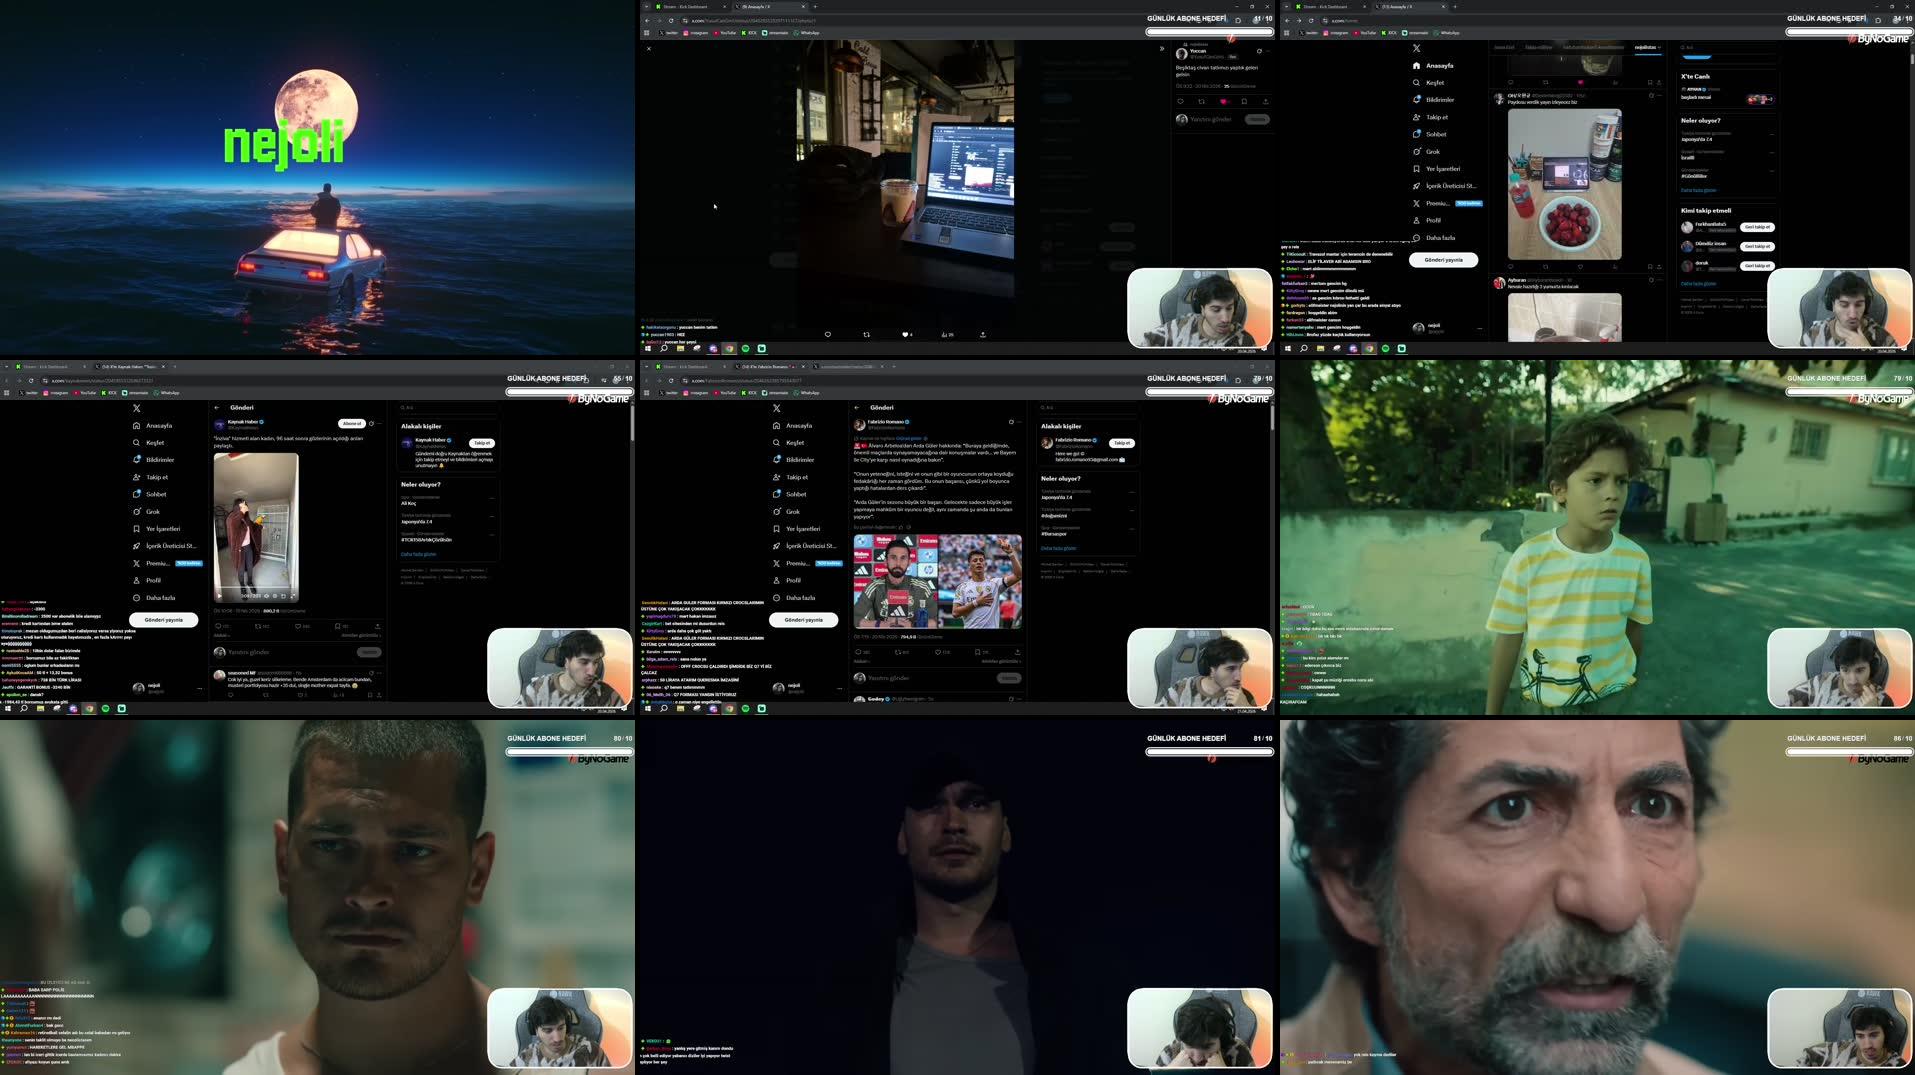Select the Anasayfa browser tab in the strawberry feed frame
The width and height of the screenshot is (1915, 1075).
click(x=1412, y=6)
